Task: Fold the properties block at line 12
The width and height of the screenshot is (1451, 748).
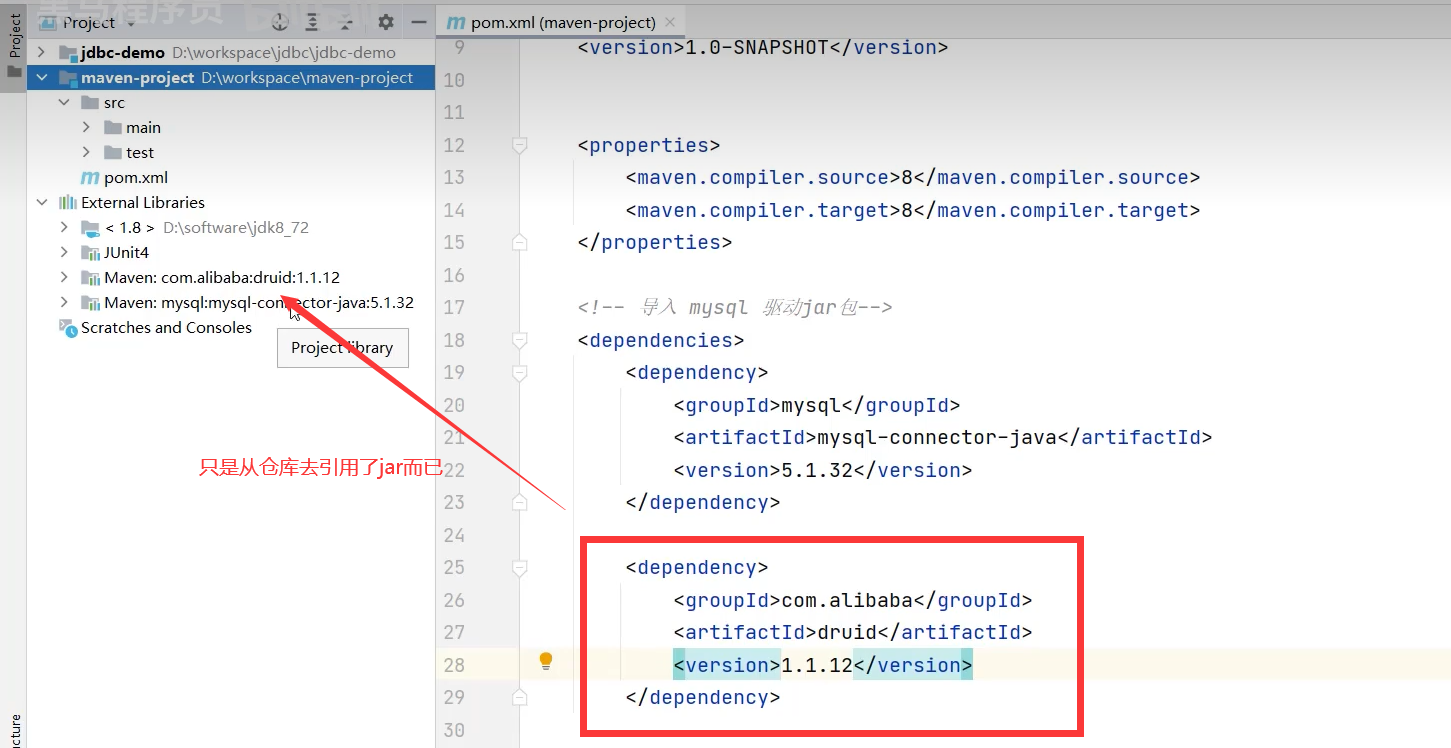Action: [519, 145]
